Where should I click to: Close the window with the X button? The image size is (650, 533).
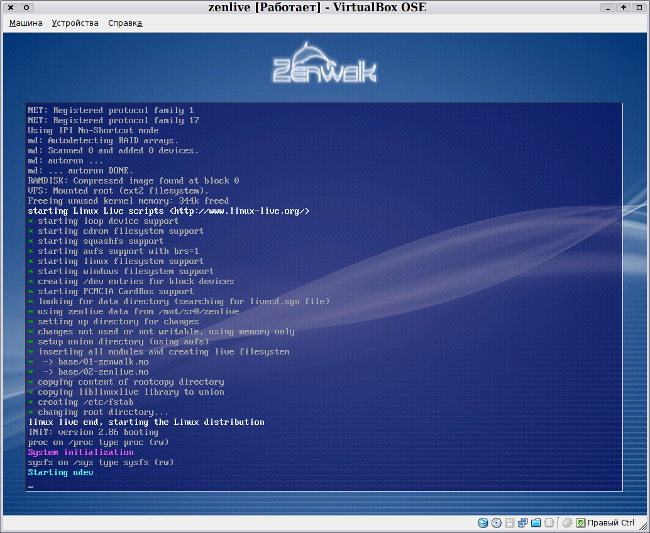[x=11, y=7]
